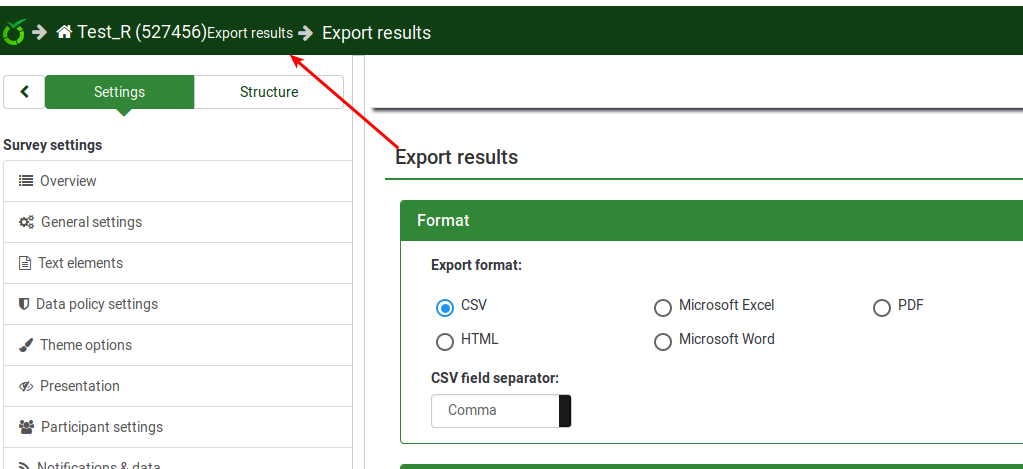Click the LimeSurvey logo icon

(x=14, y=33)
